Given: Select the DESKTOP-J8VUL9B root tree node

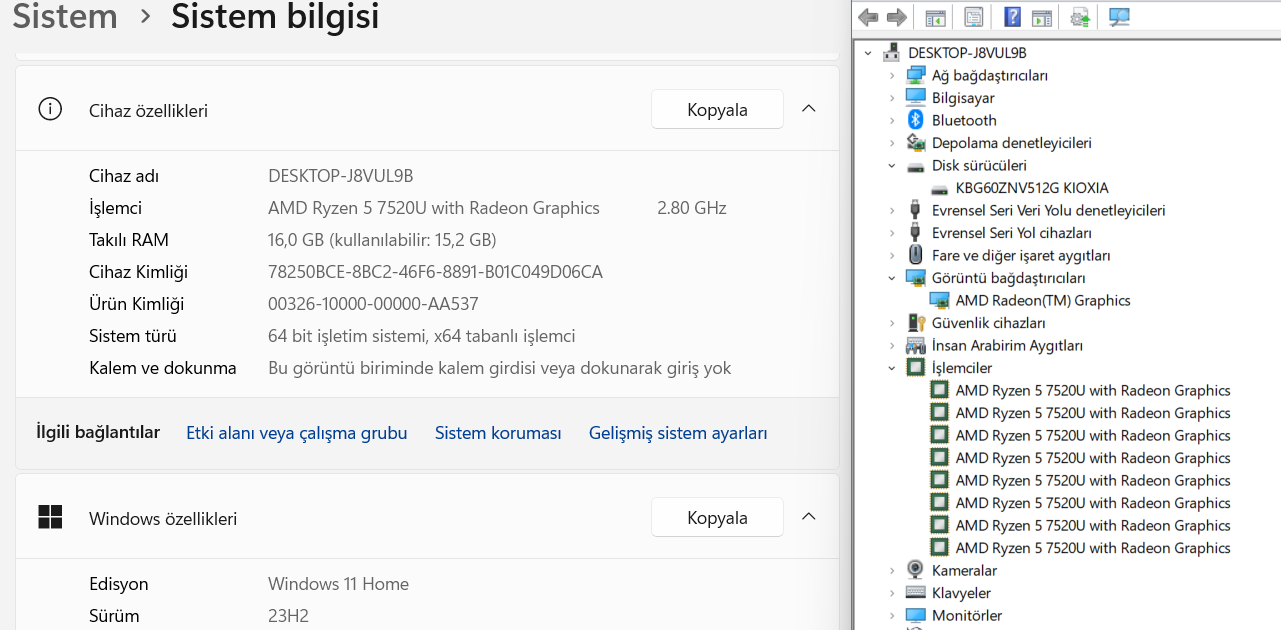Looking at the screenshot, I should pos(966,53).
